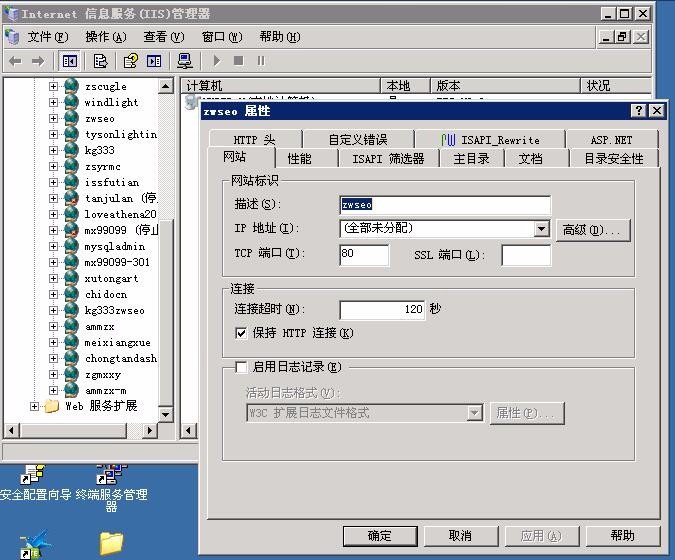
Task: Select the stopped tanjulan site icon
Action: click(71, 198)
